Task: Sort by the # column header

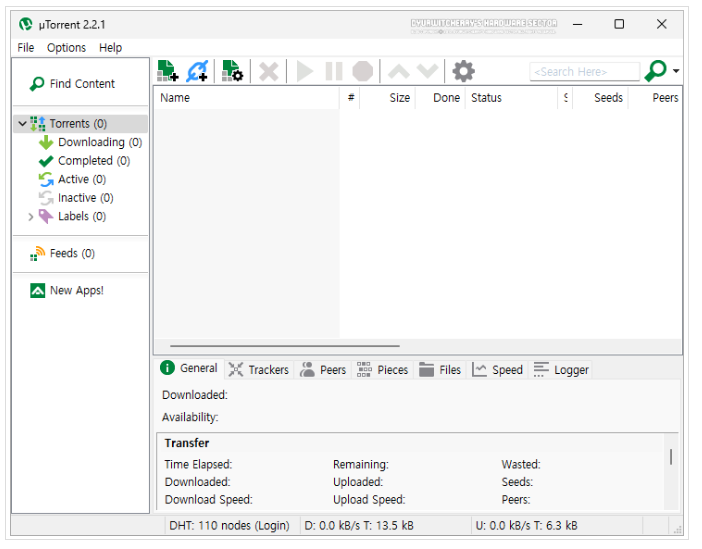Action: 351,98
